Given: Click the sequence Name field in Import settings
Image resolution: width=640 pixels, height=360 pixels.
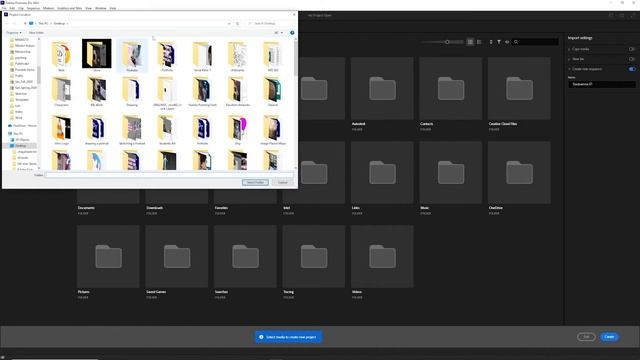Looking at the screenshot, I should point(602,84).
